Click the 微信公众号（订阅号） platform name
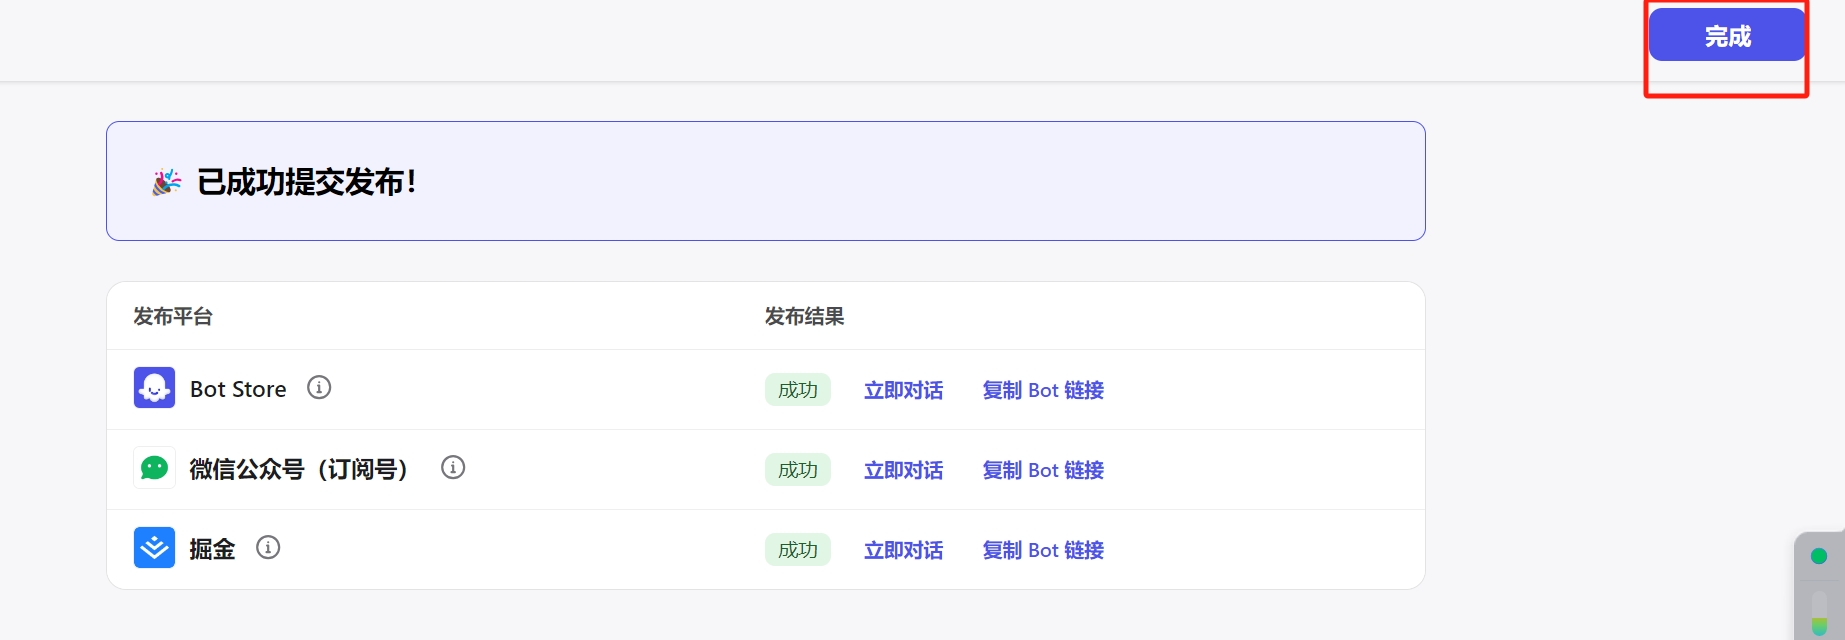The image size is (1845, 640). 299,469
